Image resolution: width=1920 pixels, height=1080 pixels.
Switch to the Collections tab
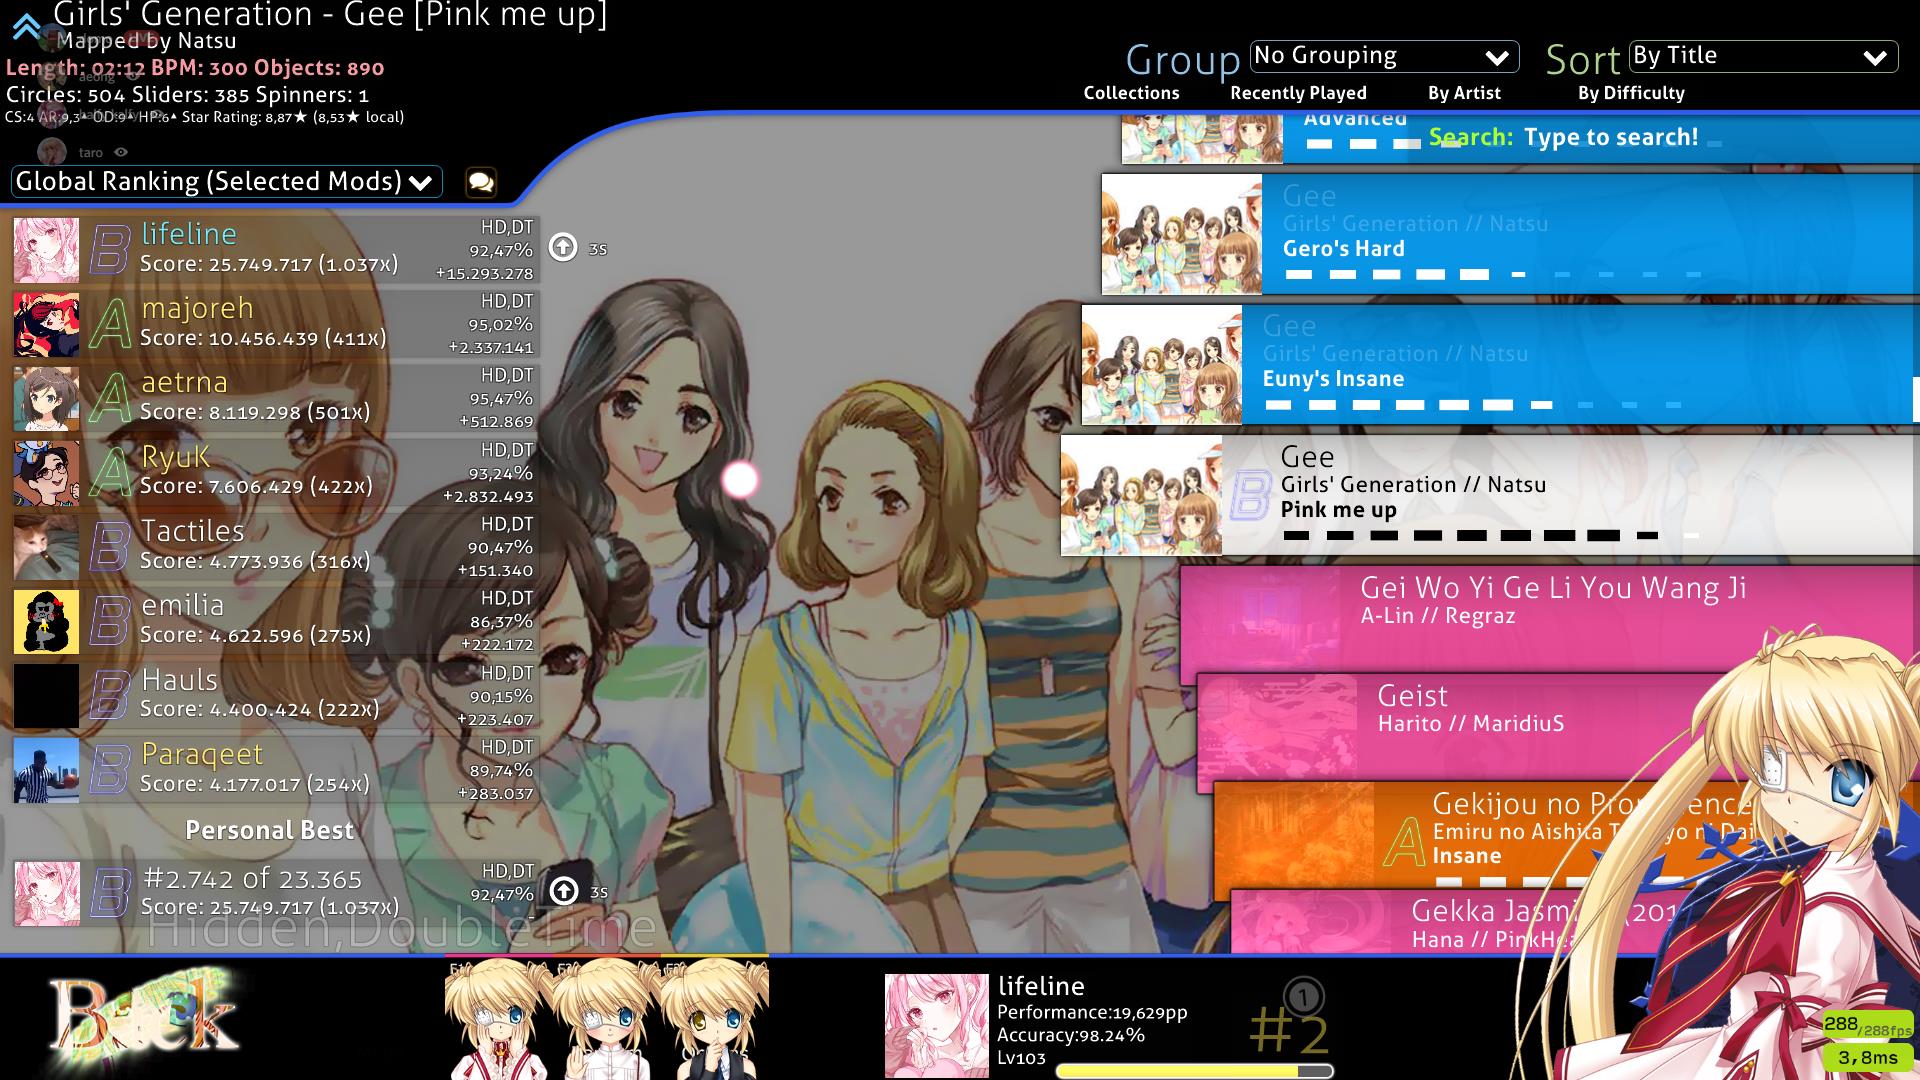(1131, 93)
